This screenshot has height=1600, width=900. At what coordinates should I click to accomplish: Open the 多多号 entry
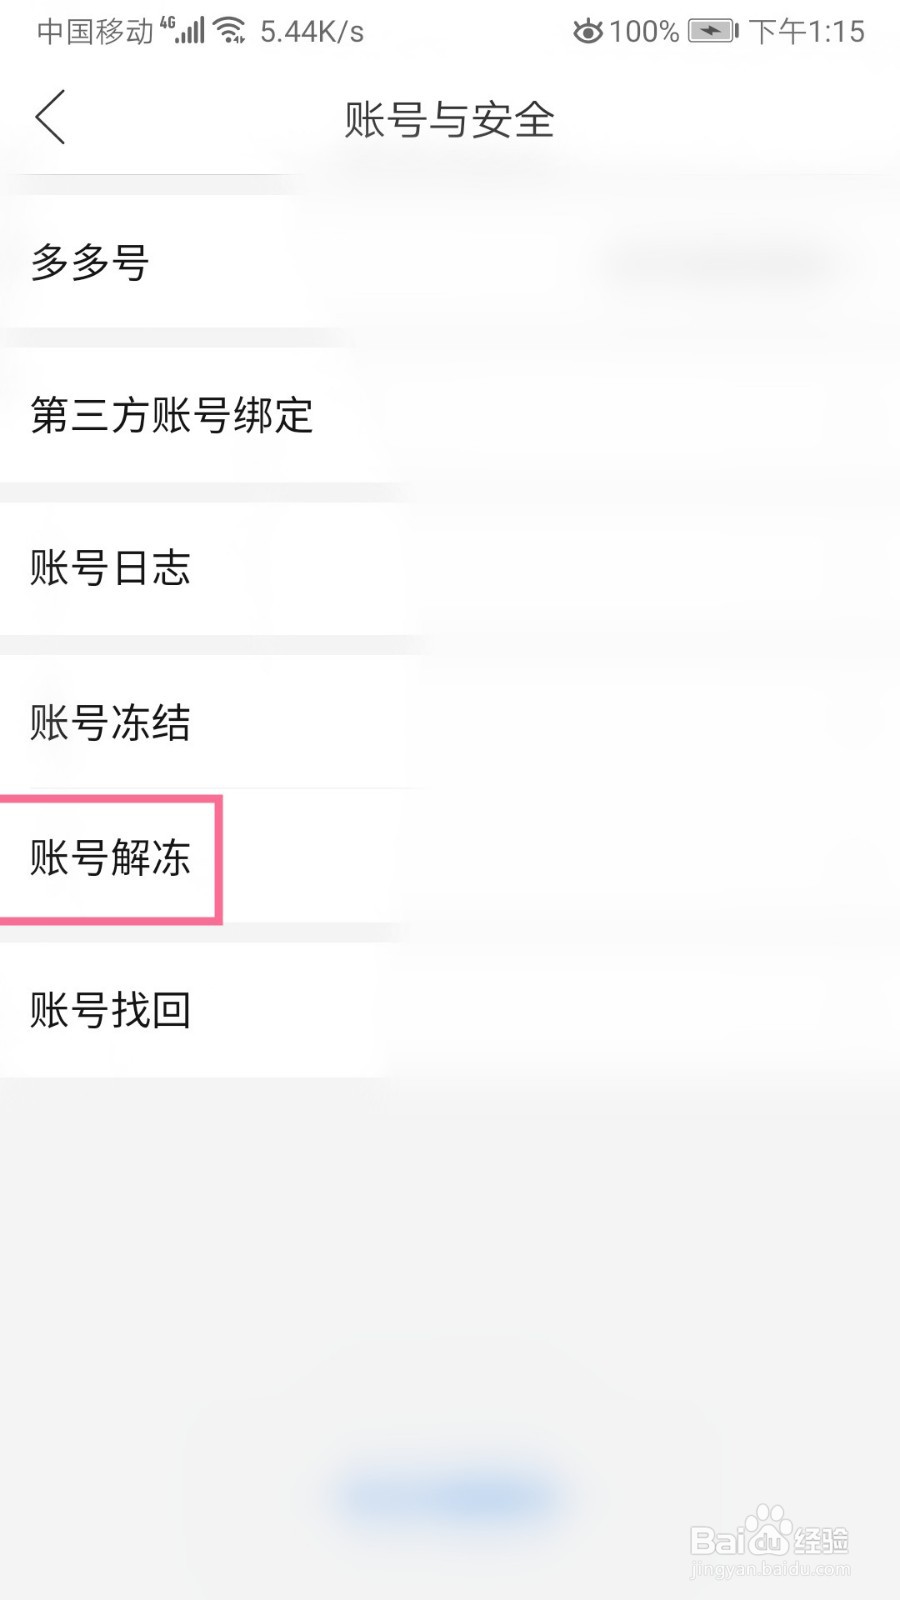coord(90,263)
